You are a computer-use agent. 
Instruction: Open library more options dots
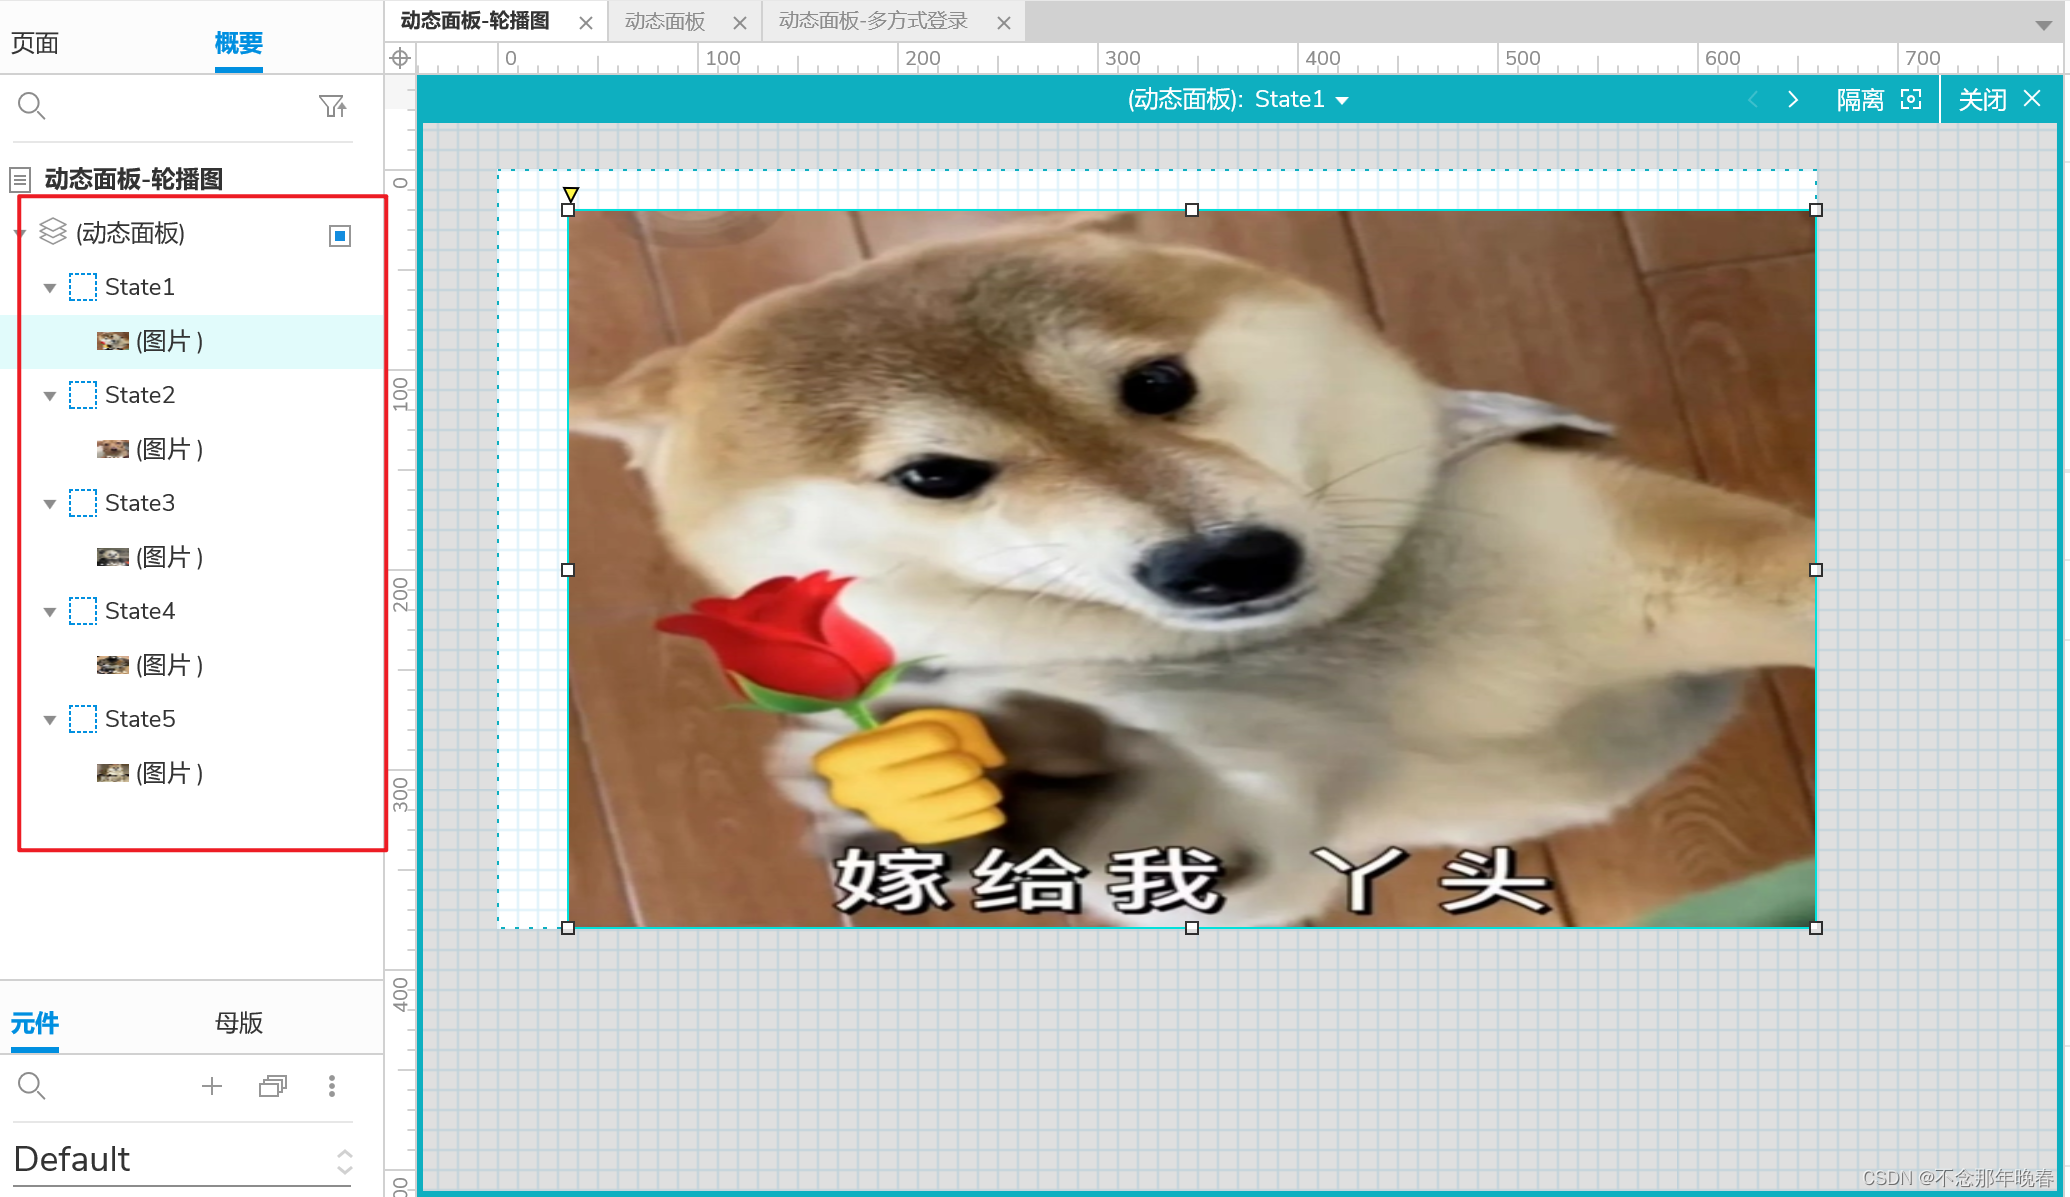332,1086
